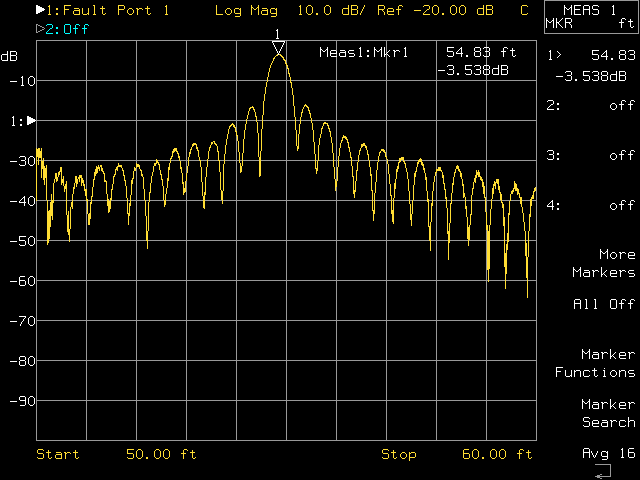Viewport: 640px width, 480px height.
Task: Select All Off to clear markers
Action: click(x=604, y=304)
